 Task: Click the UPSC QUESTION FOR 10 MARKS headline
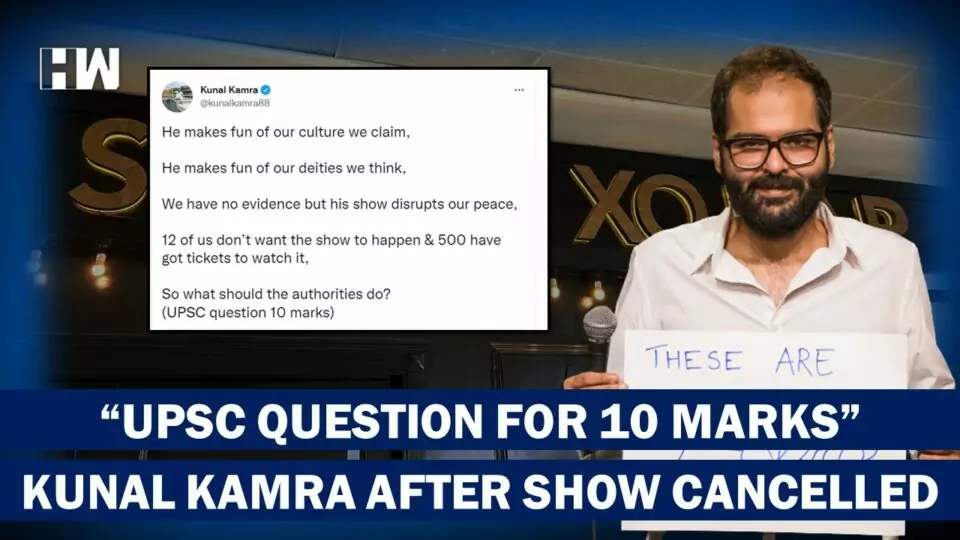(480, 422)
